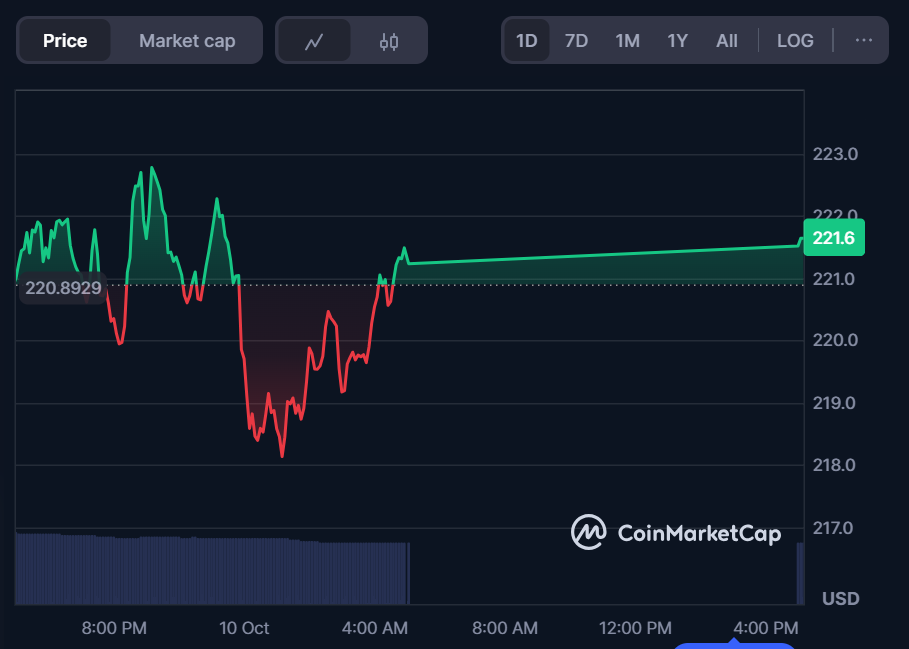Open the three-dot more options menu
Screen dimensions: 909x649
[x=864, y=41]
